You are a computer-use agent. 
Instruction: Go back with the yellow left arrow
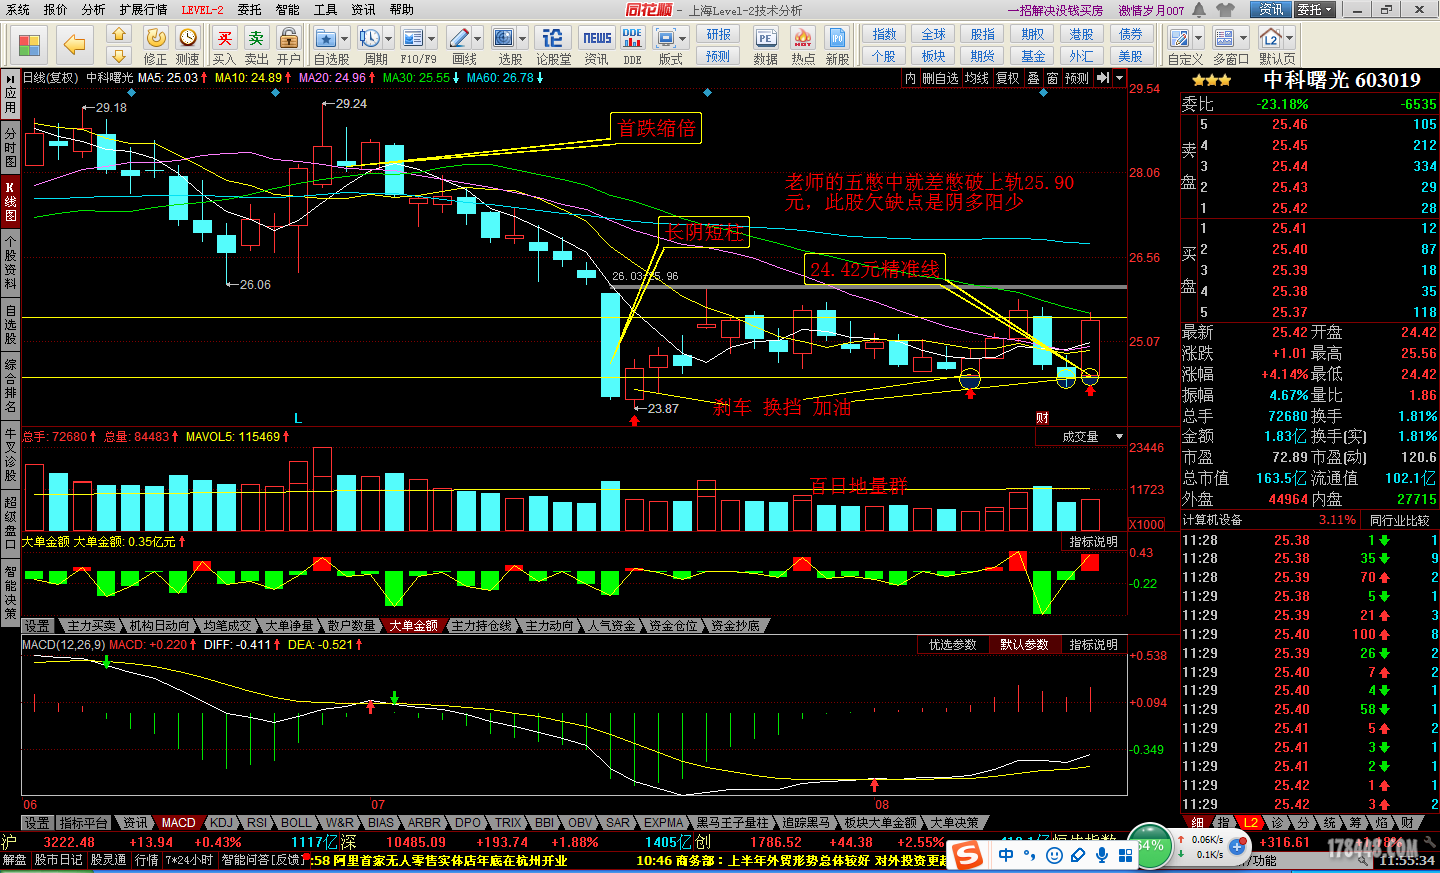click(74, 45)
